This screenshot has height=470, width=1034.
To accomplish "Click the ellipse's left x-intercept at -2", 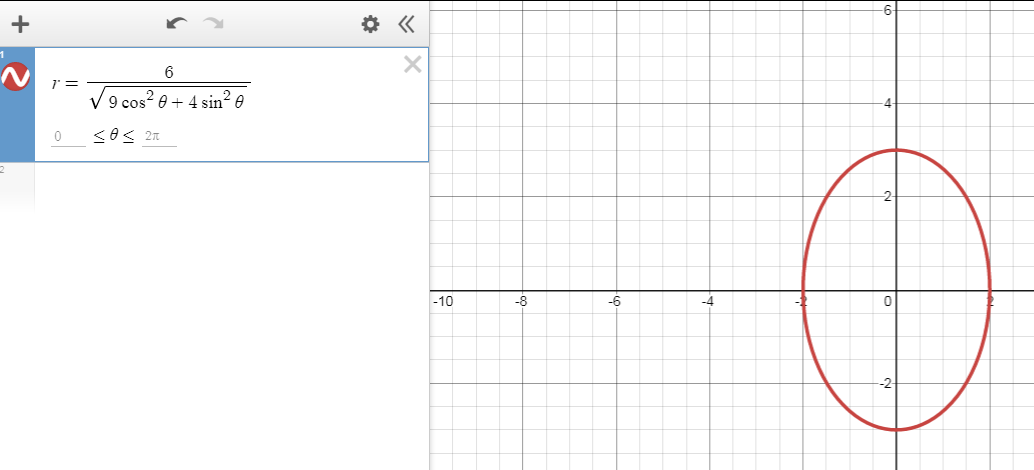I will click(803, 290).
